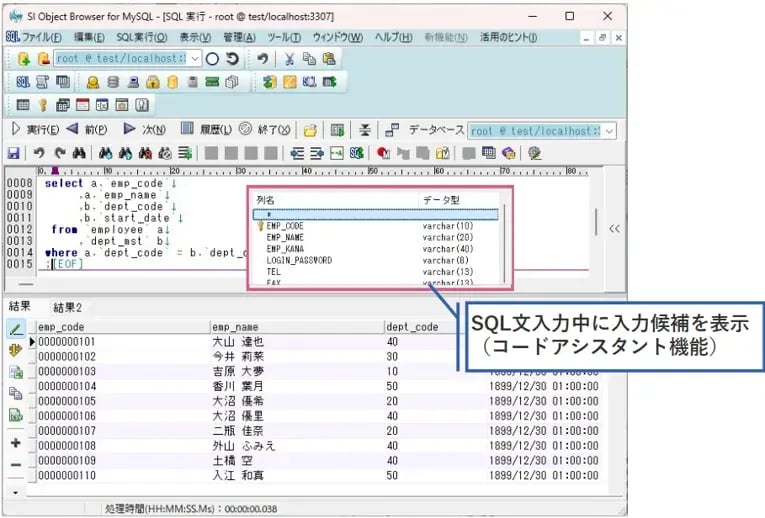Click the save (floppy disk) toolbar icon

pyautogui.click(x=14, y=153)
